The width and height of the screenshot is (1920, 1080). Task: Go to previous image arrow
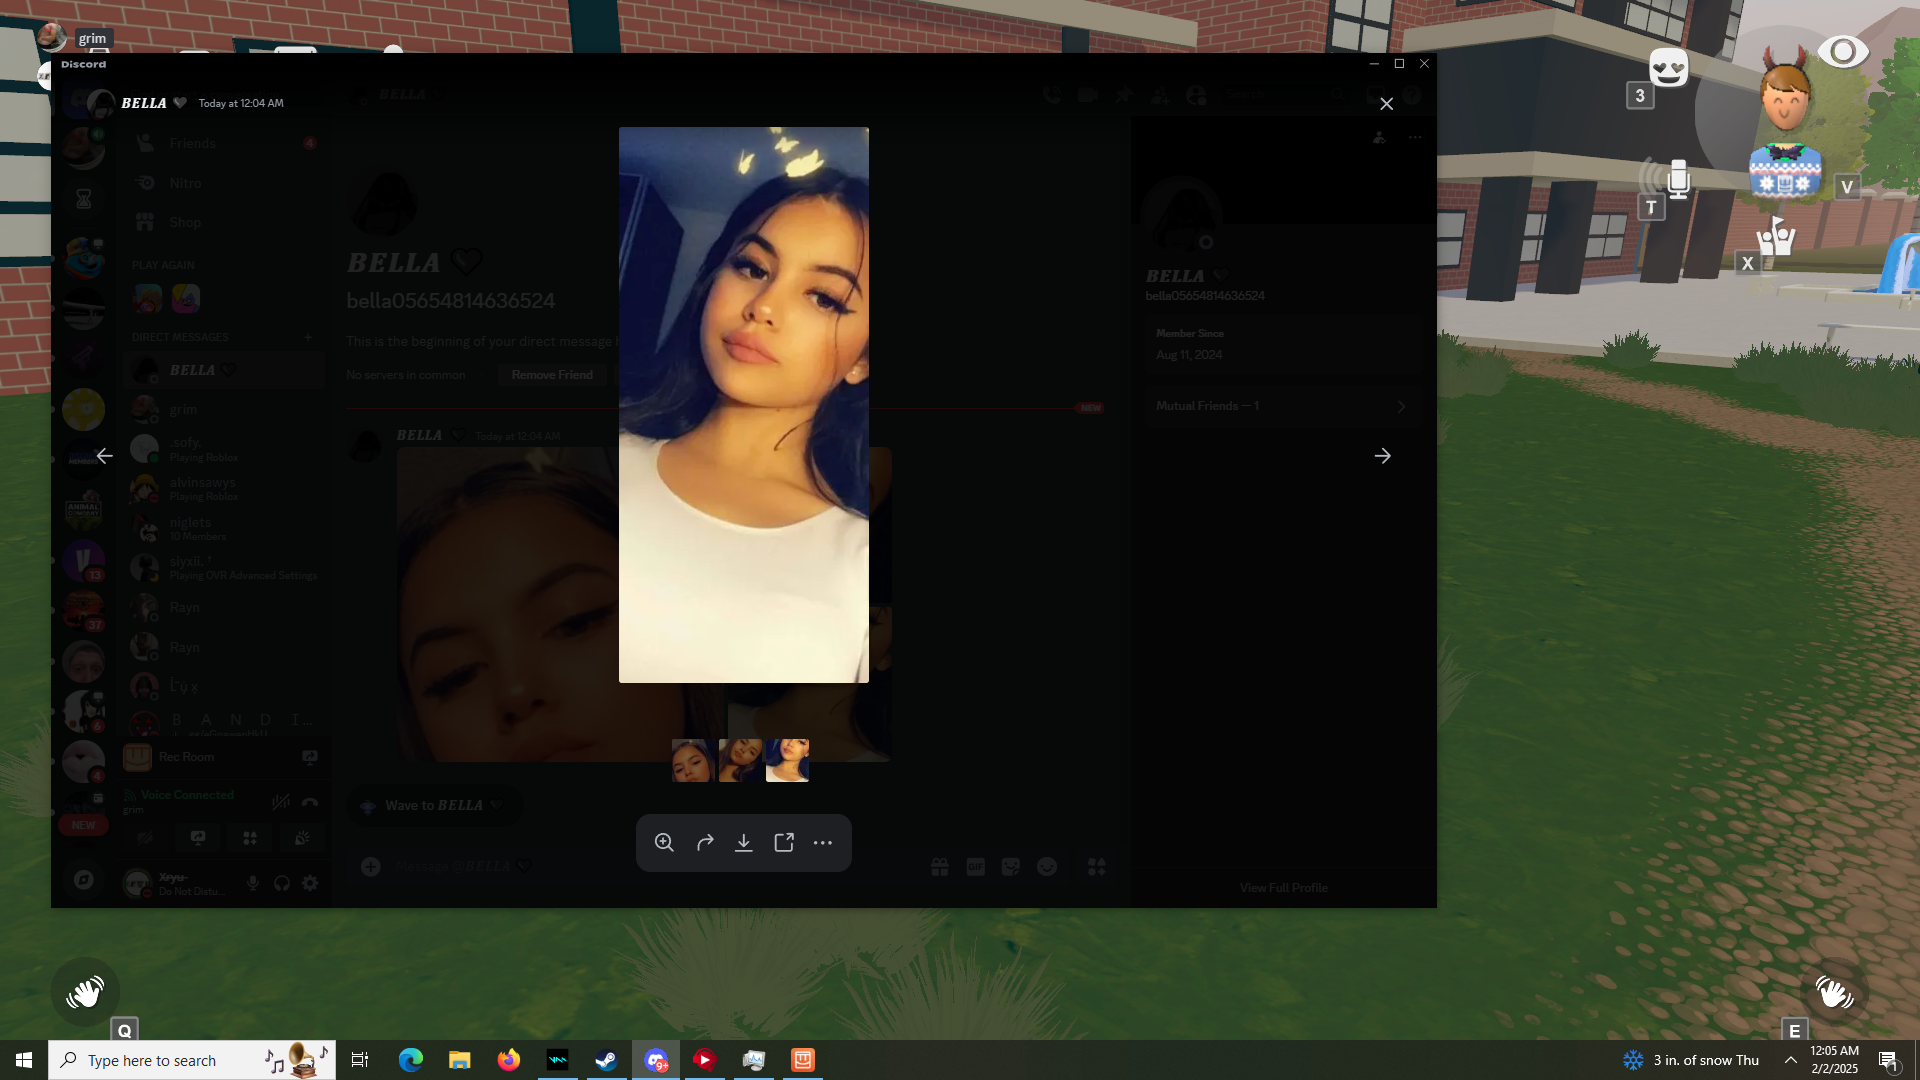coord(104,456)
